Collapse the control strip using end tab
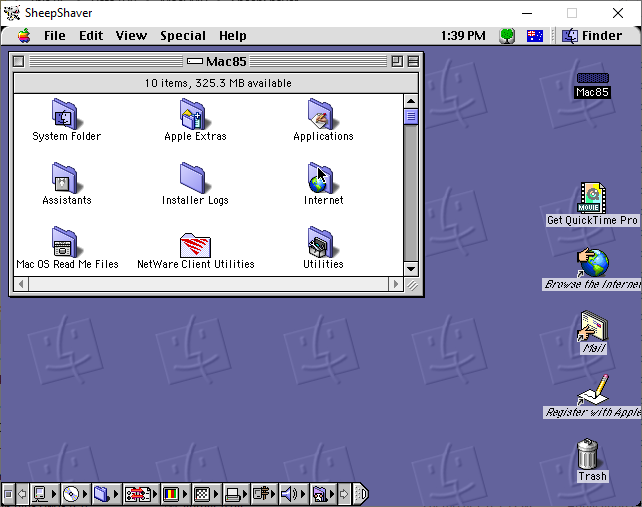The image size is (642, 507). pos(361,494)
